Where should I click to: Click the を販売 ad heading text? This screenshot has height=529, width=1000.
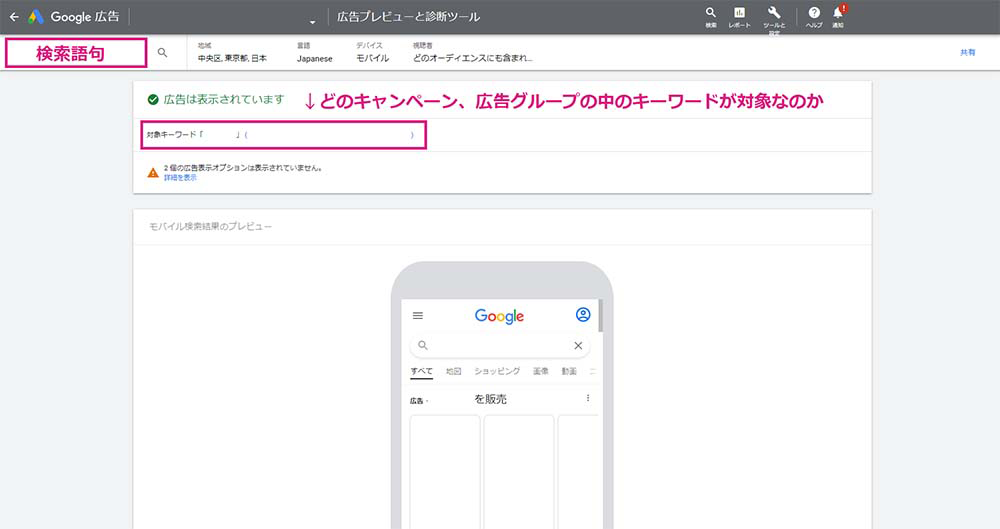tap(490, 399)
